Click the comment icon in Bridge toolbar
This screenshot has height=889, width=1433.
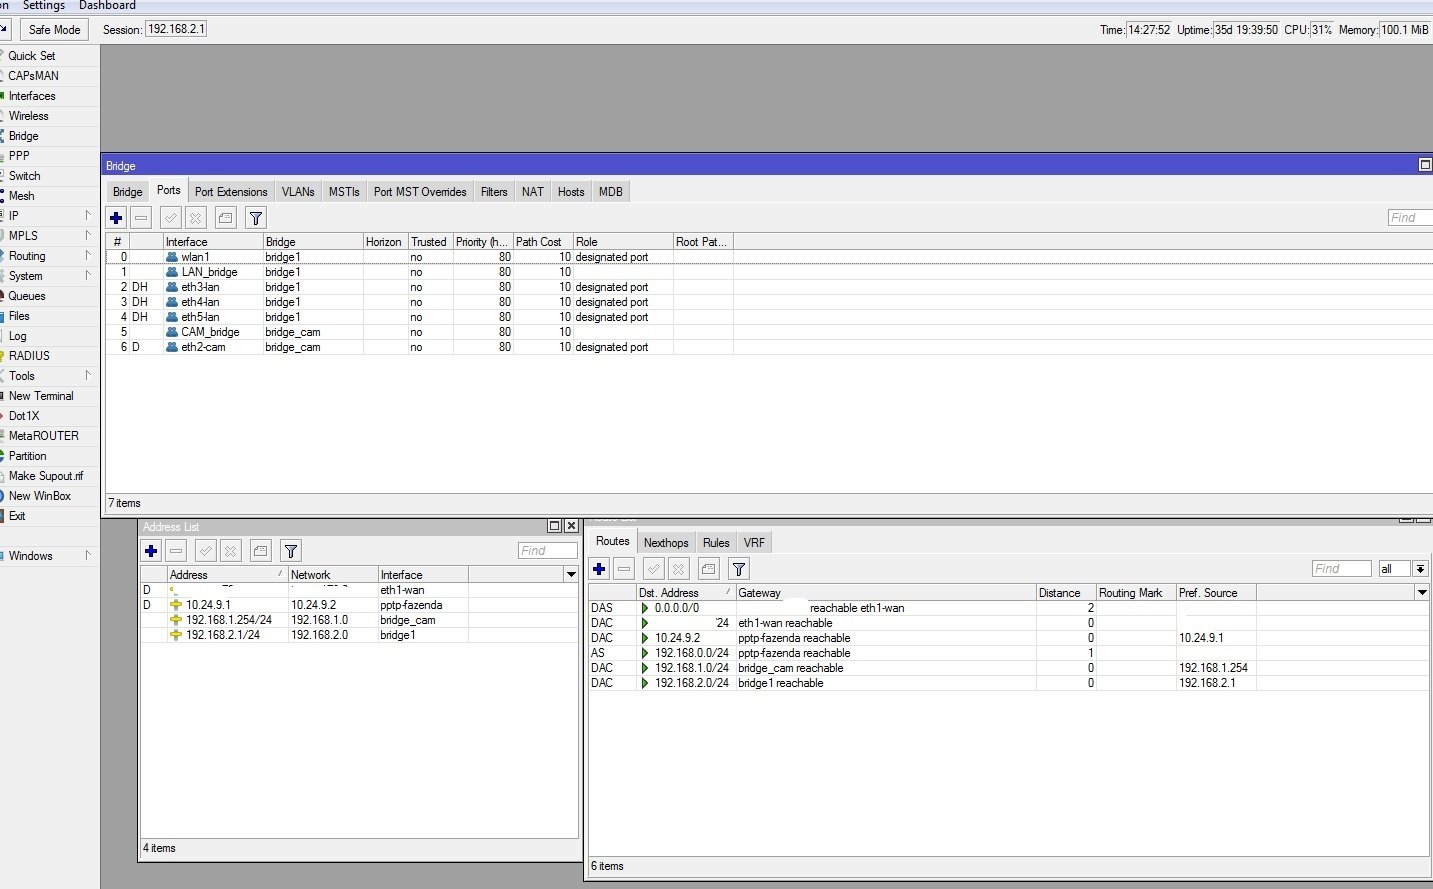coord(226,218)
